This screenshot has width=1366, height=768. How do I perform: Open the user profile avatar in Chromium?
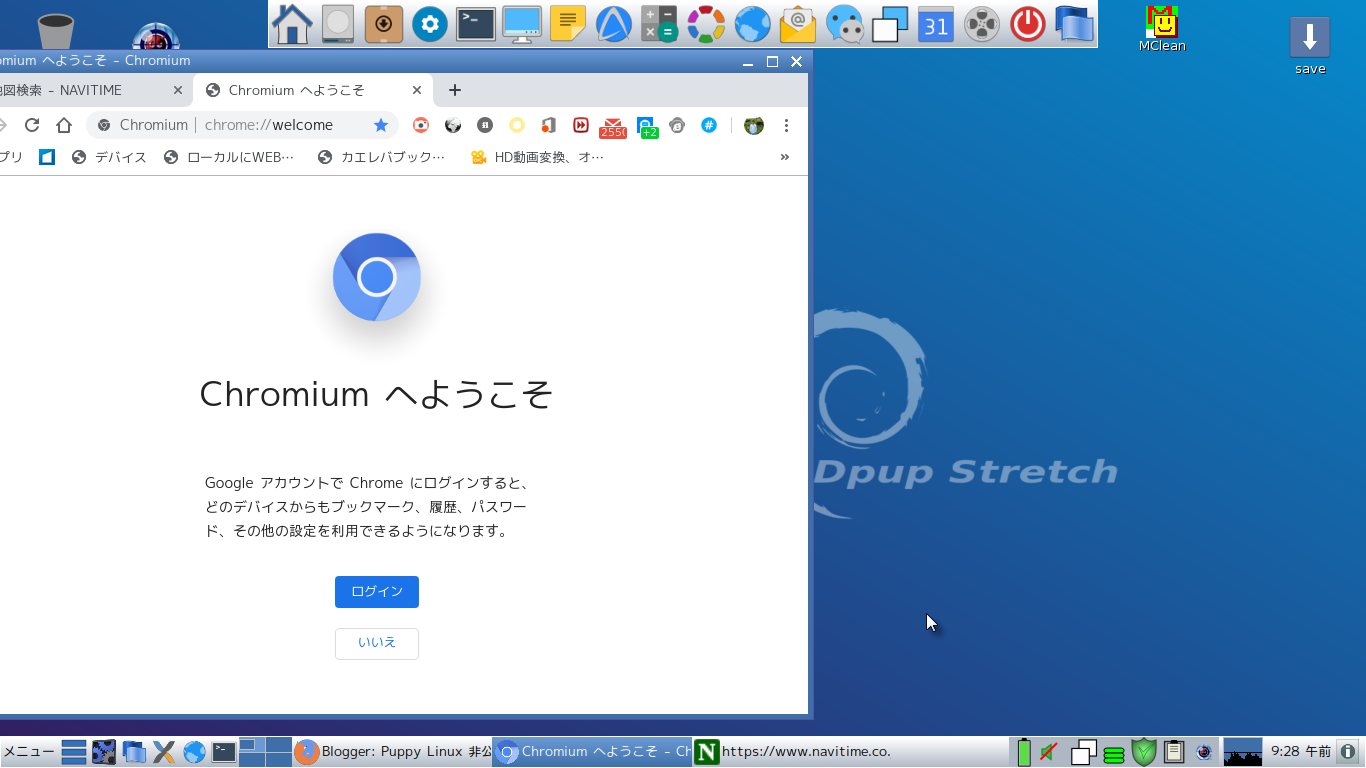[754, 125]
